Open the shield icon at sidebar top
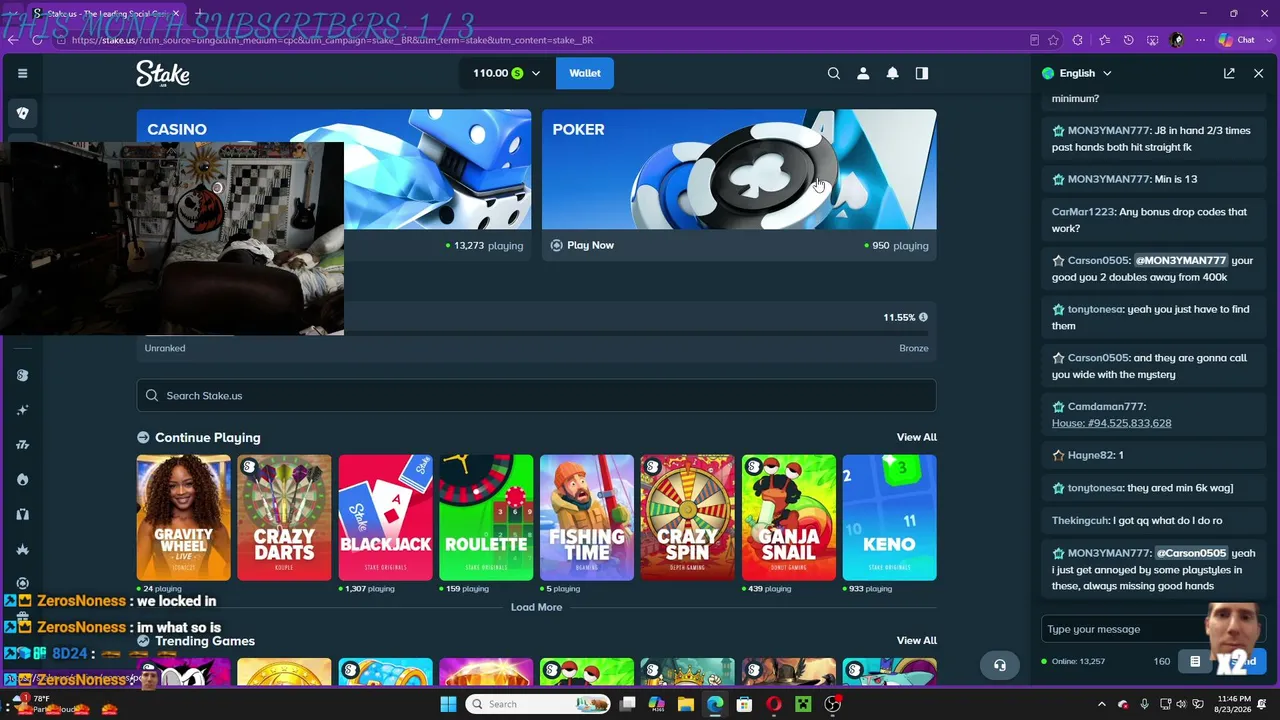Viewport: 1280px width, 720px height. [22, 113]
